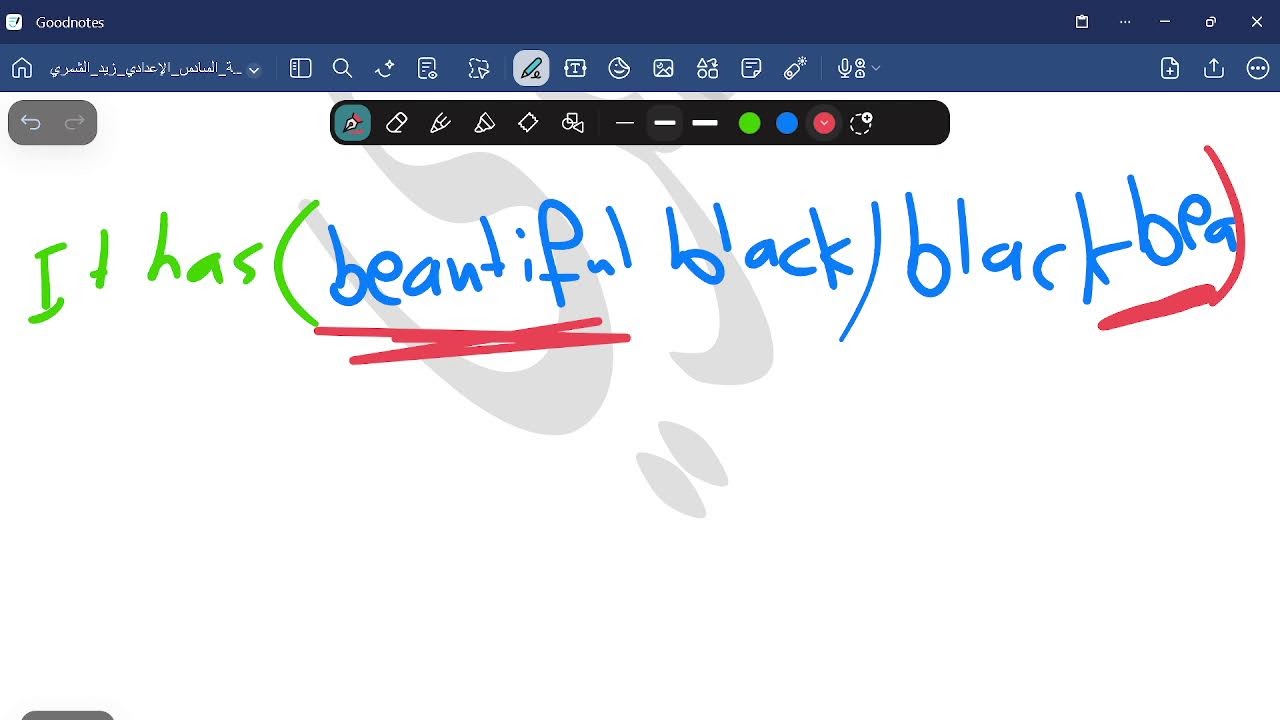Add a new page
Viewport: 1280px width, 720px height.
pyautogui.click(x=1170, y=68)
